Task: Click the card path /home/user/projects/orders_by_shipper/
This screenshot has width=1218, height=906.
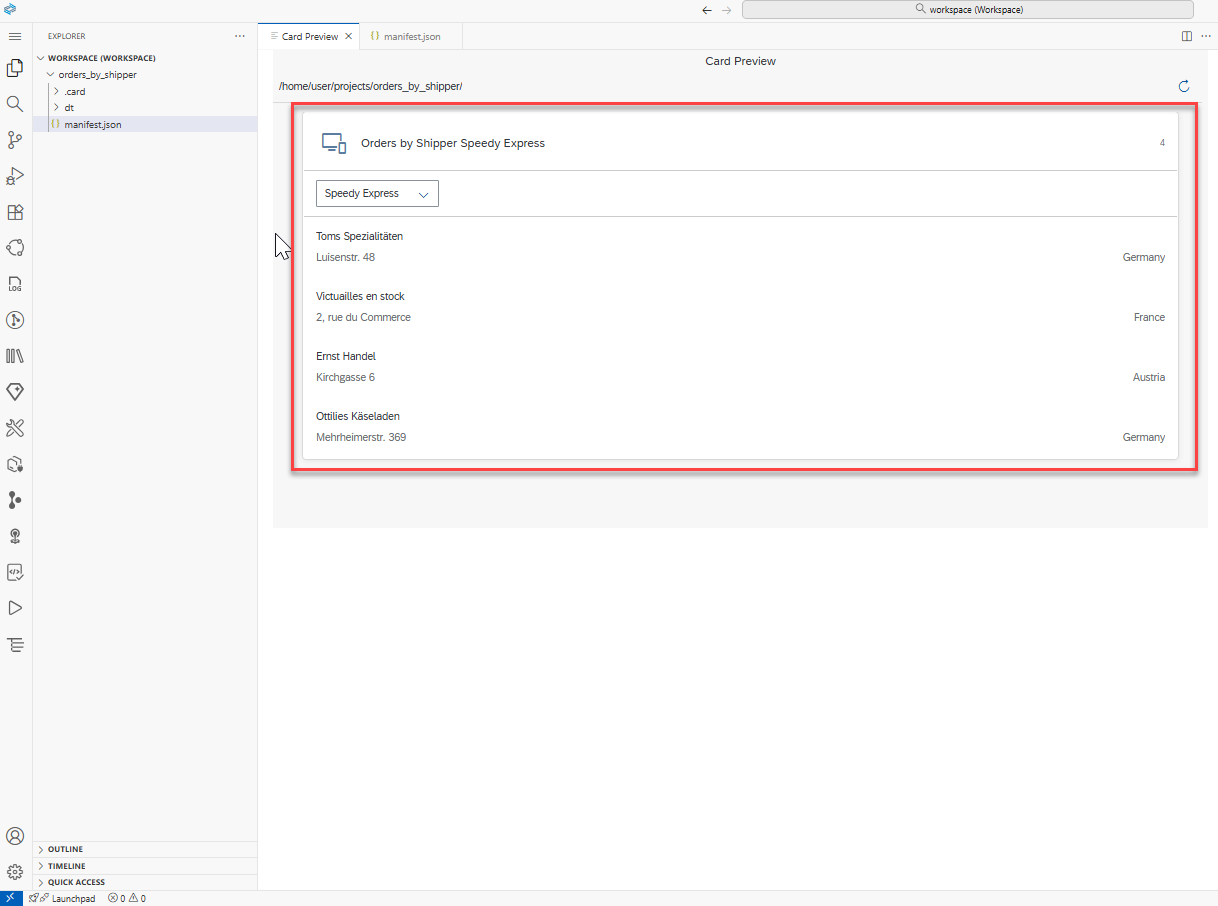Action: tap(371, 87)
